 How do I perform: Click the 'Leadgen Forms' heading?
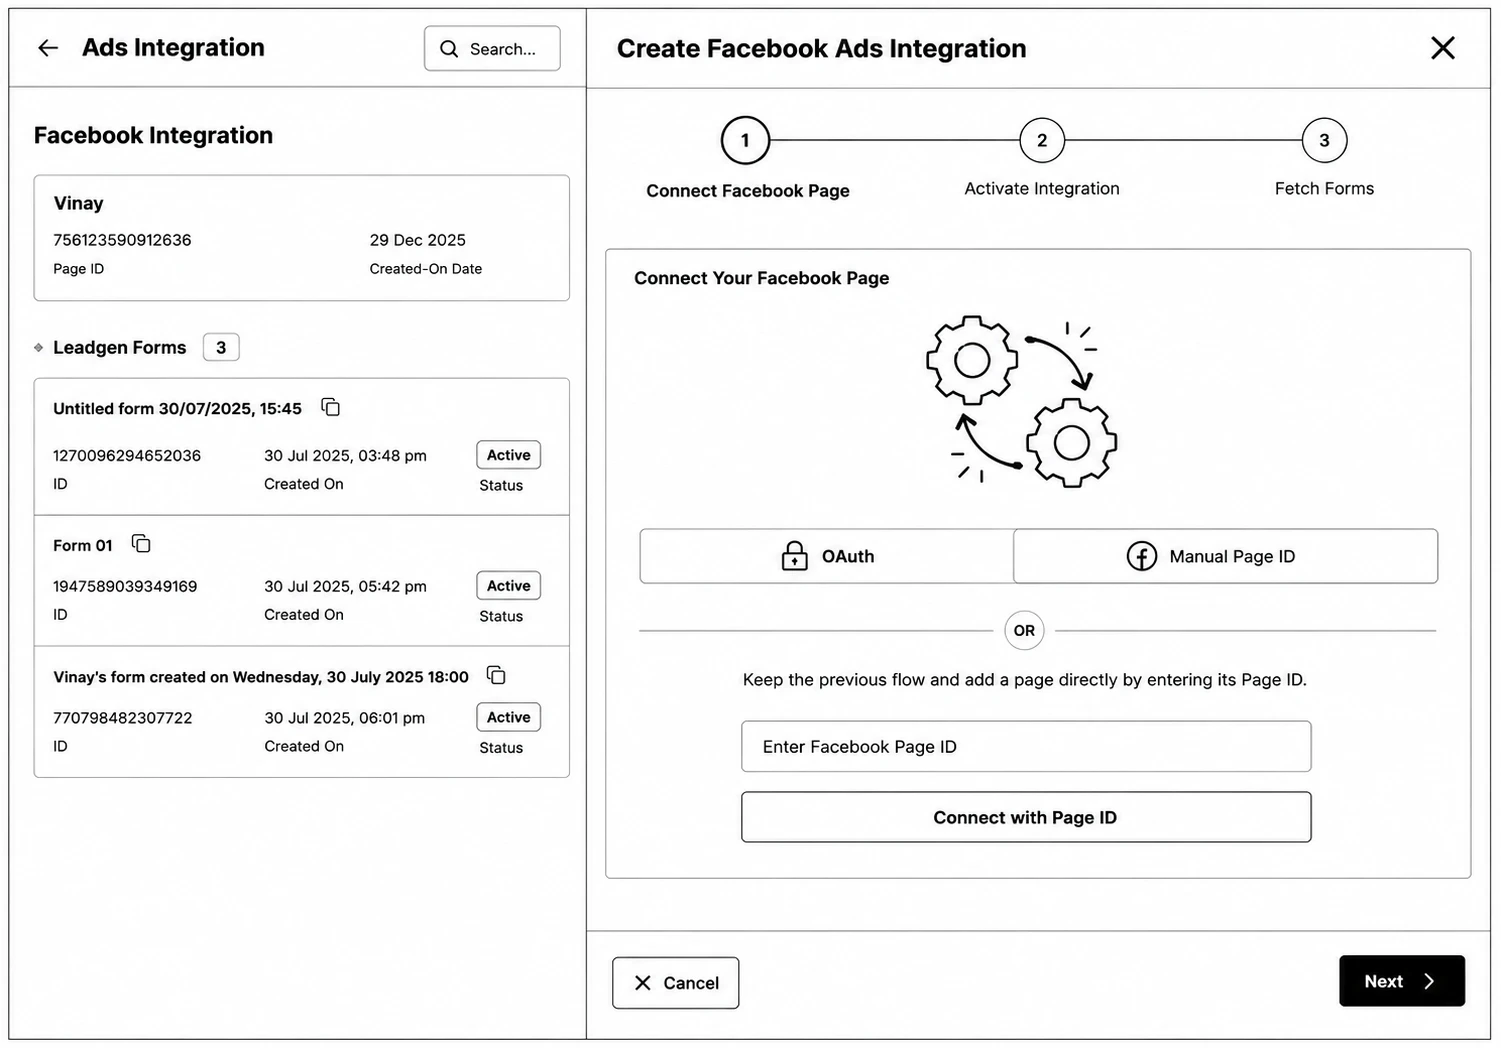click(x=120, y=347)
